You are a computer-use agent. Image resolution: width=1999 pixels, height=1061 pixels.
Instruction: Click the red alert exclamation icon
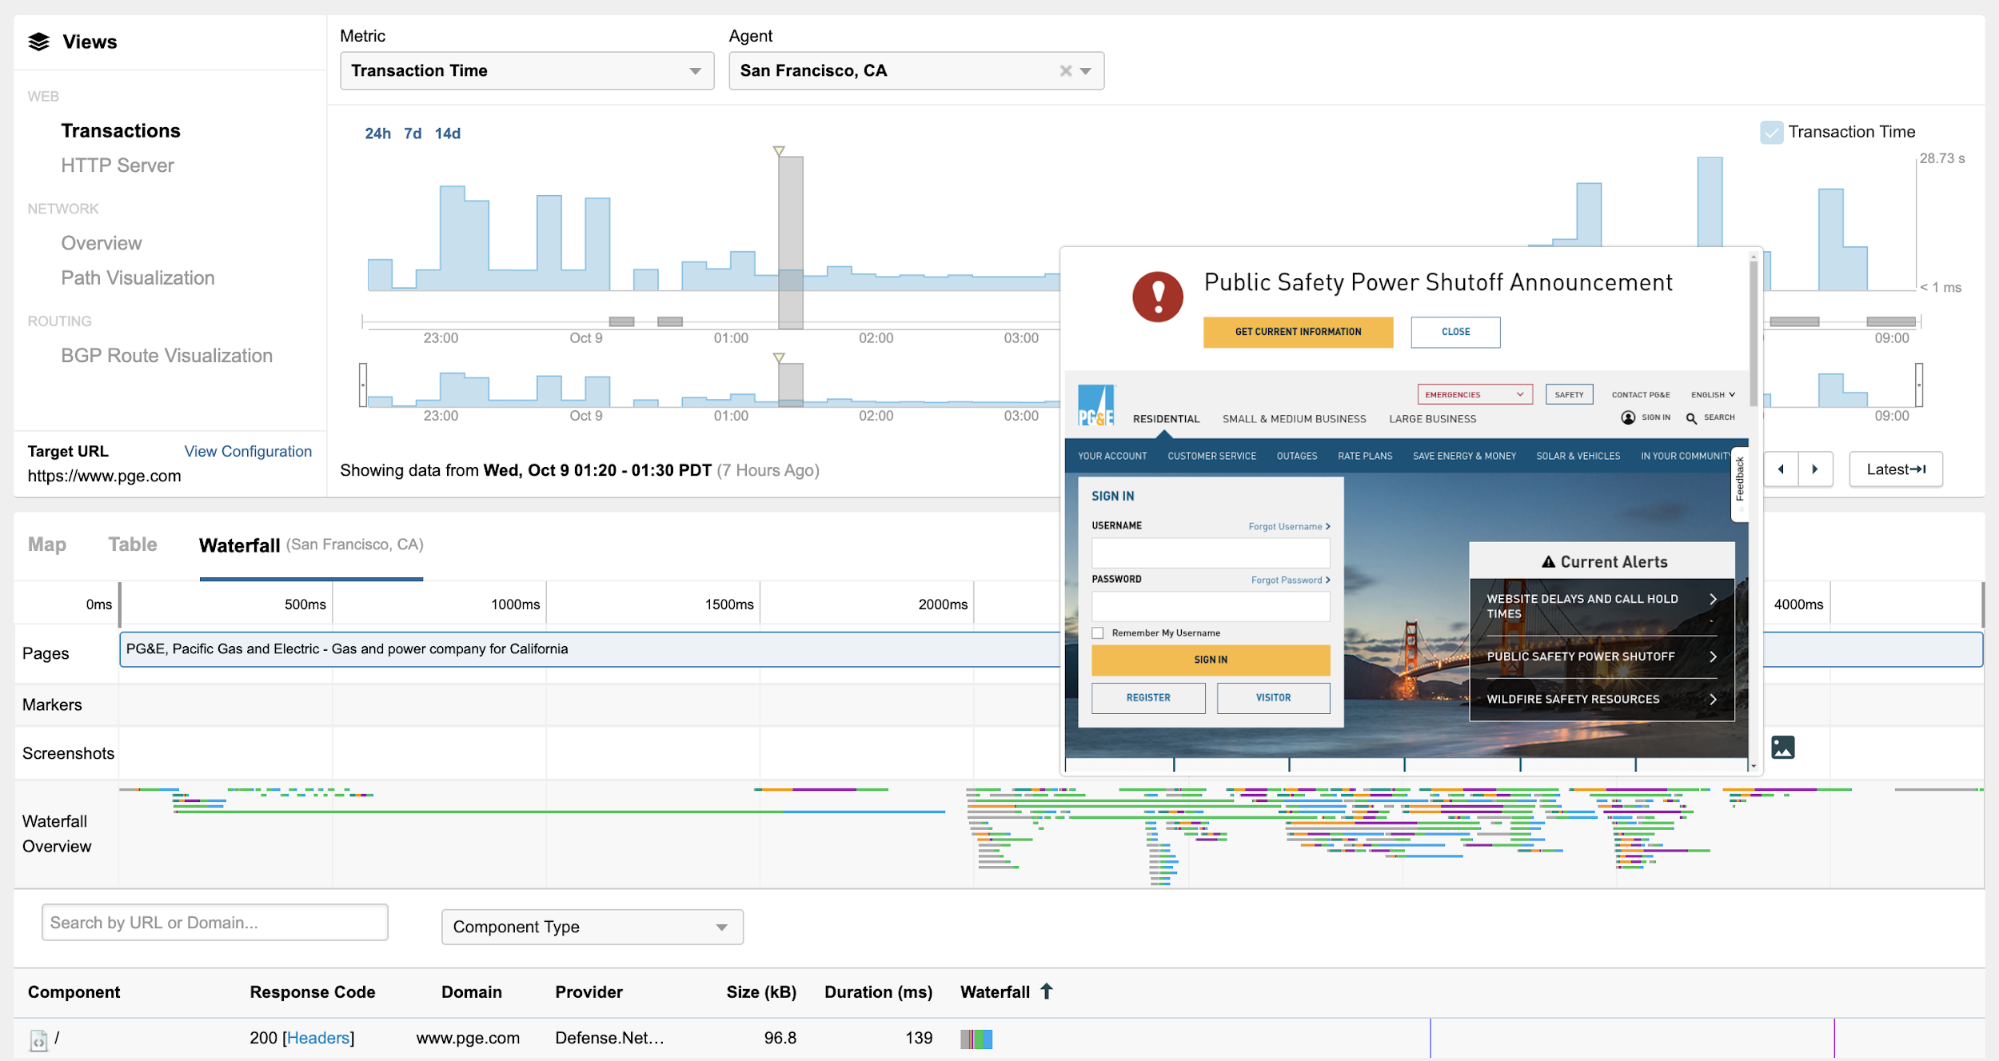pos(1157,297)
